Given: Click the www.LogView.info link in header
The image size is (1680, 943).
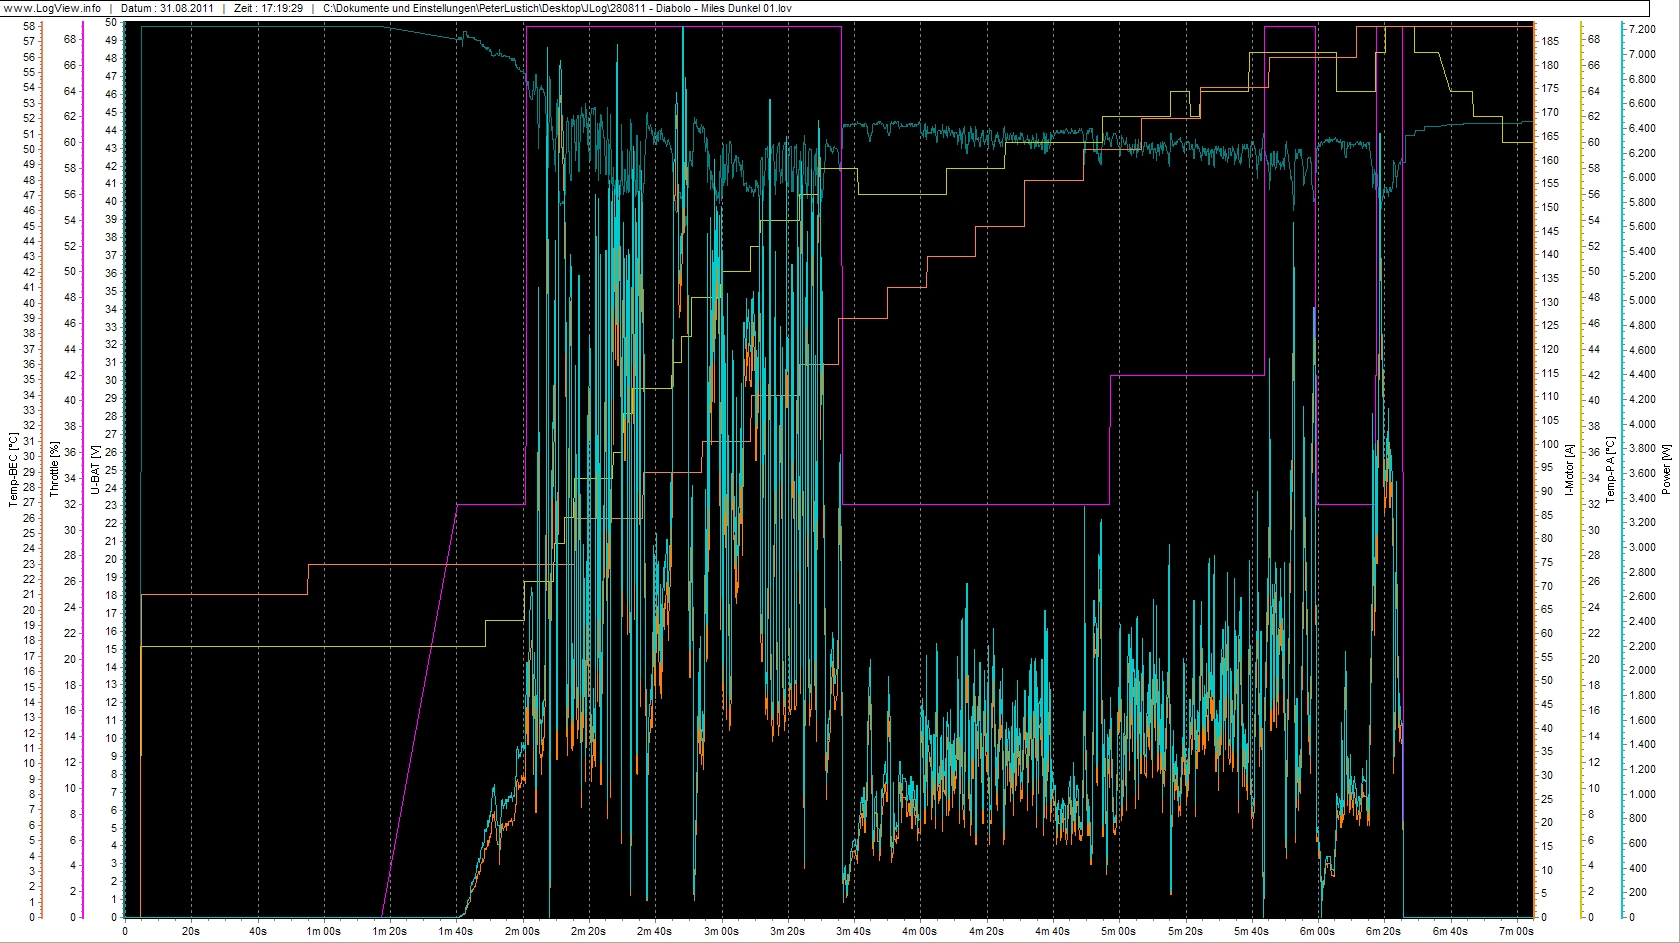Looking at the screenshot, I should pyautogui.click(x=52, y=8).
